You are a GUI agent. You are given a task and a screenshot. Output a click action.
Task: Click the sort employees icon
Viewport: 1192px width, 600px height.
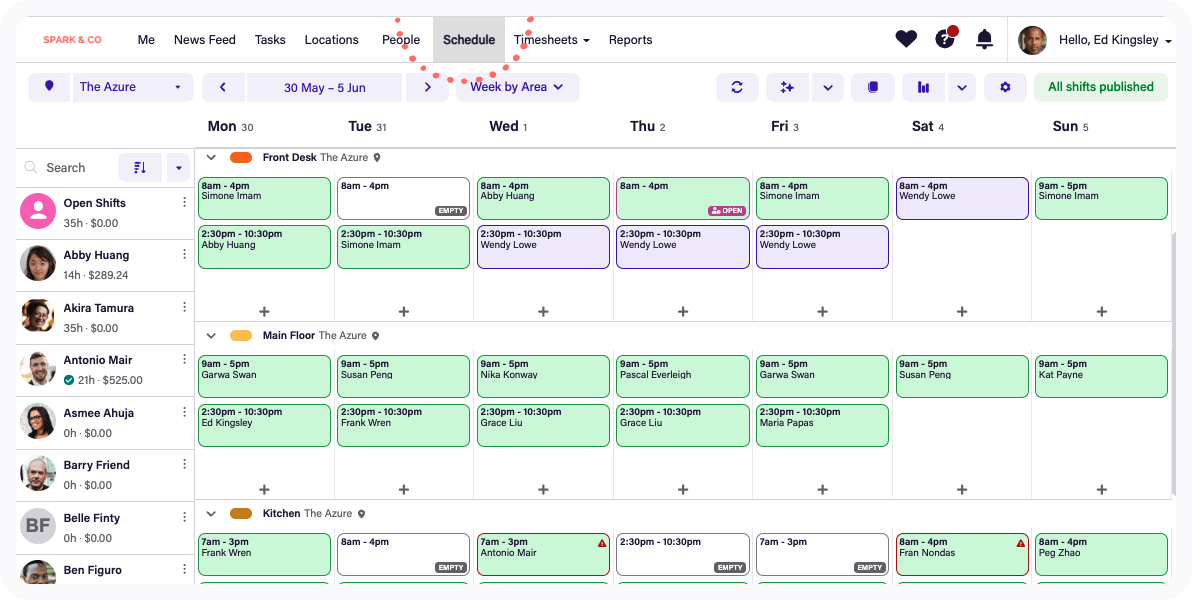[139, 167]
